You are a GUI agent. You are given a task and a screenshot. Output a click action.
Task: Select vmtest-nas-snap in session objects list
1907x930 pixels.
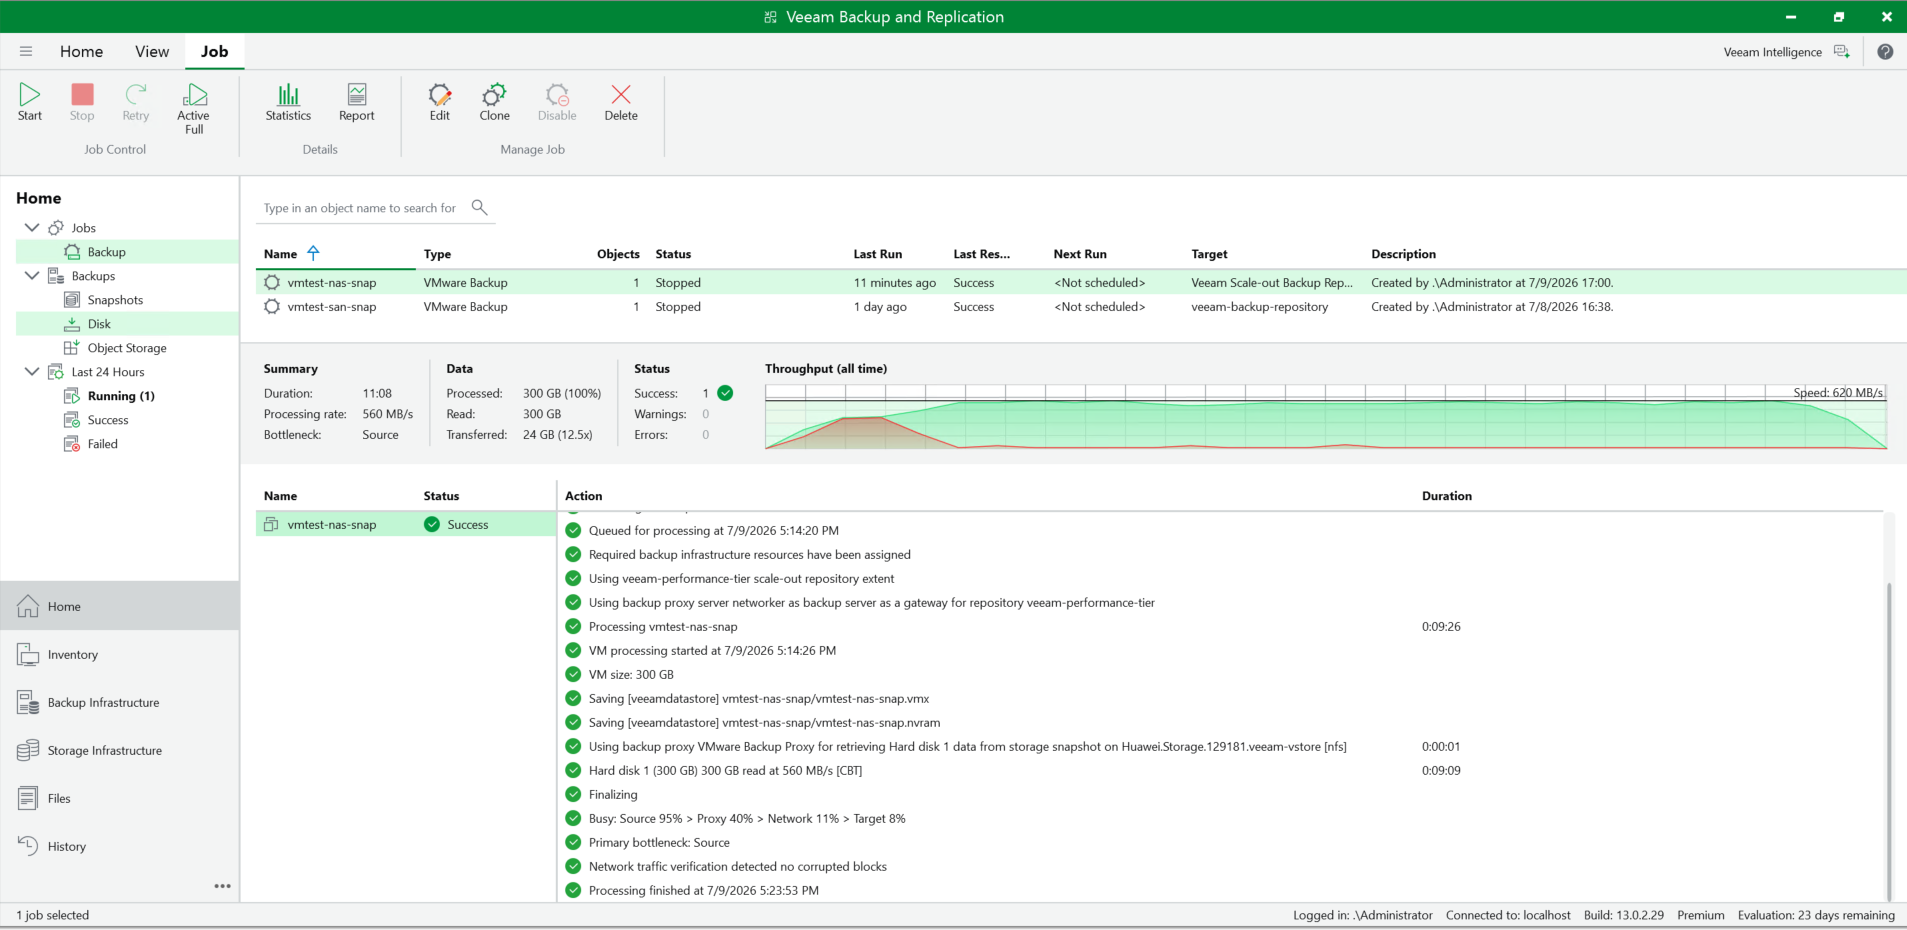(406, 524)
